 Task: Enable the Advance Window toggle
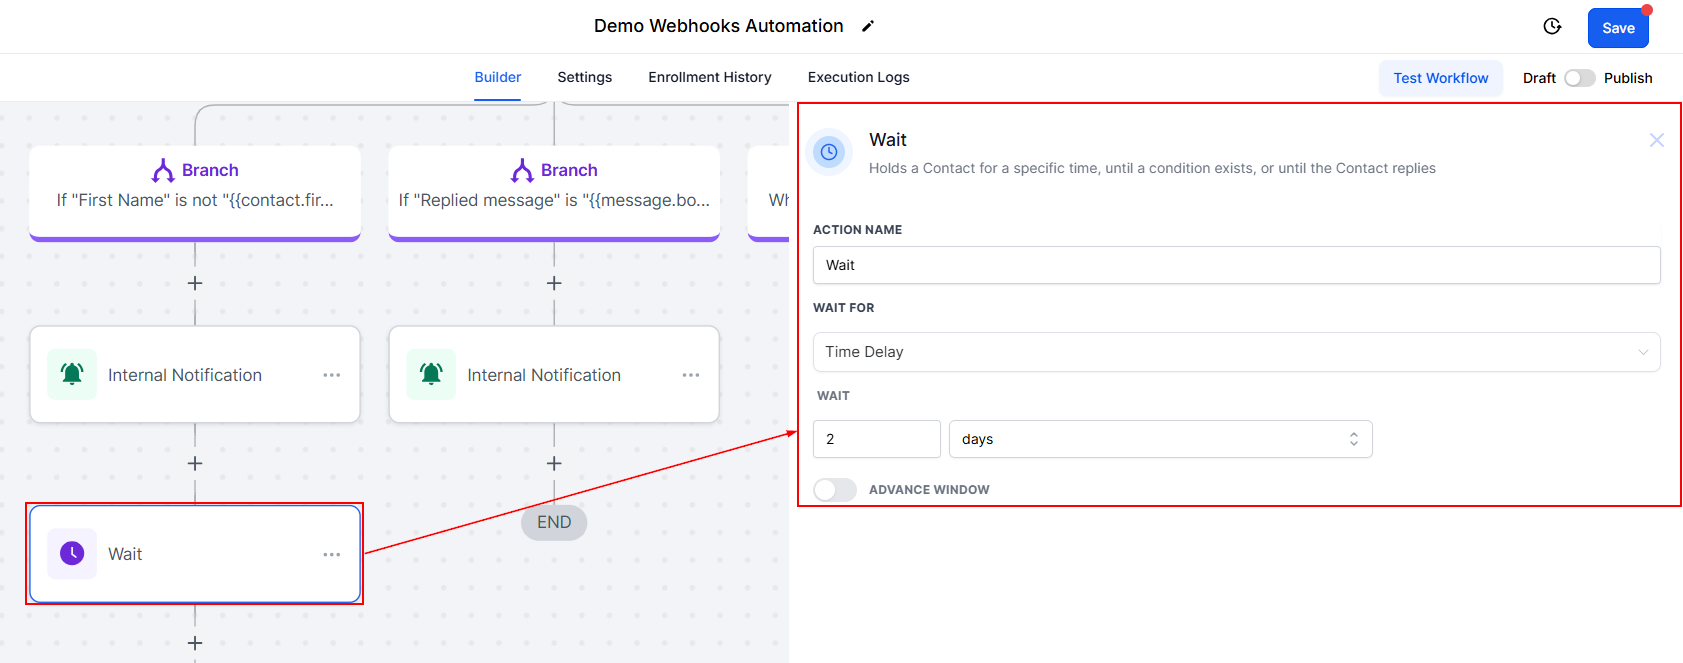pyautogui.click(x=834, y=490)
